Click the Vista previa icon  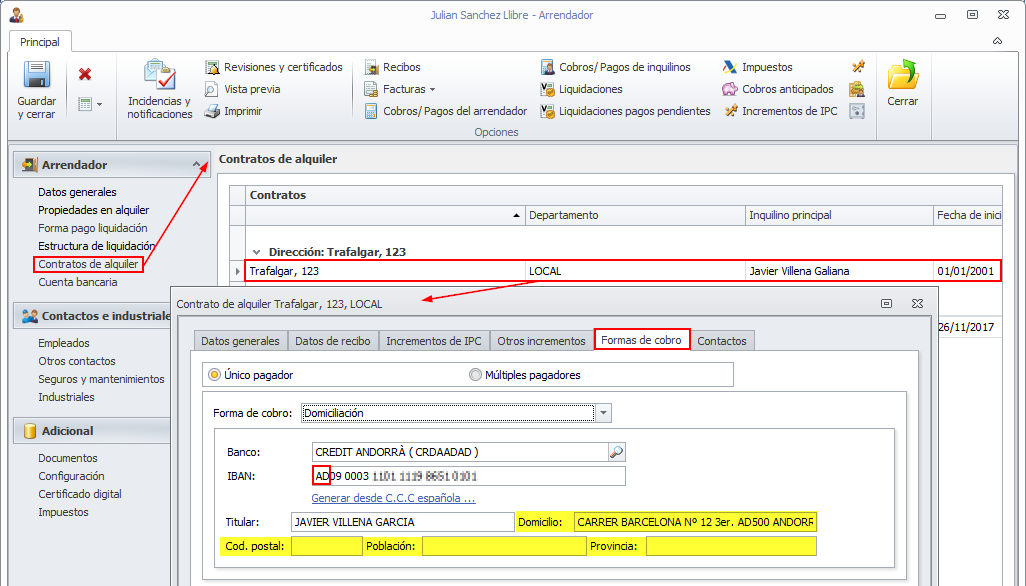[x=212, y=89]
